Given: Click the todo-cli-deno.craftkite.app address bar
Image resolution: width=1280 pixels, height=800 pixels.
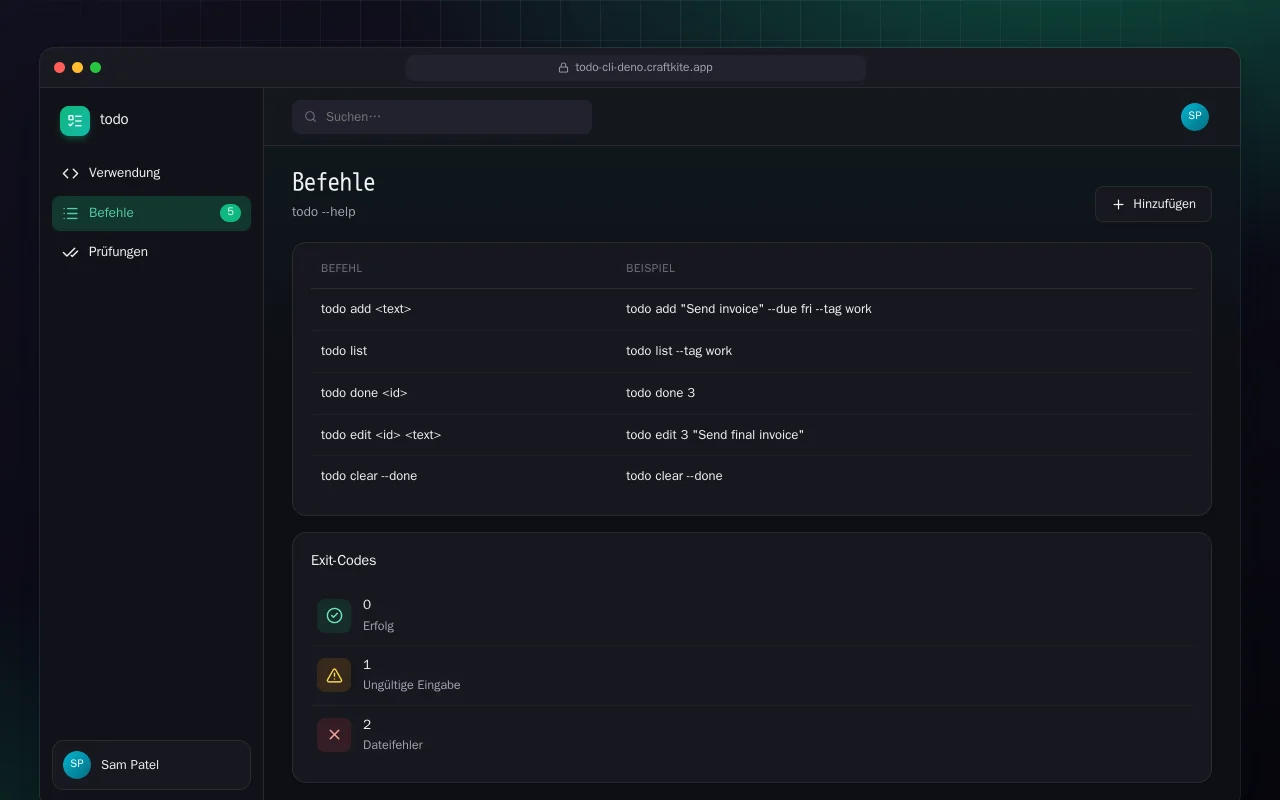Looking at the screenshot, I should (636, 68).
